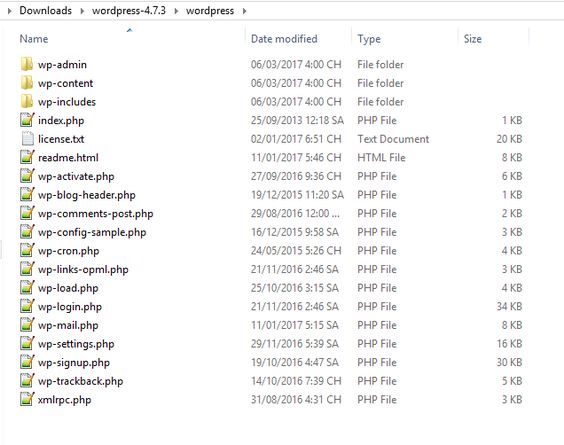564x445 pixels.
Task: Click the wordpress breadcrumb segment
Action: point(210,11)
